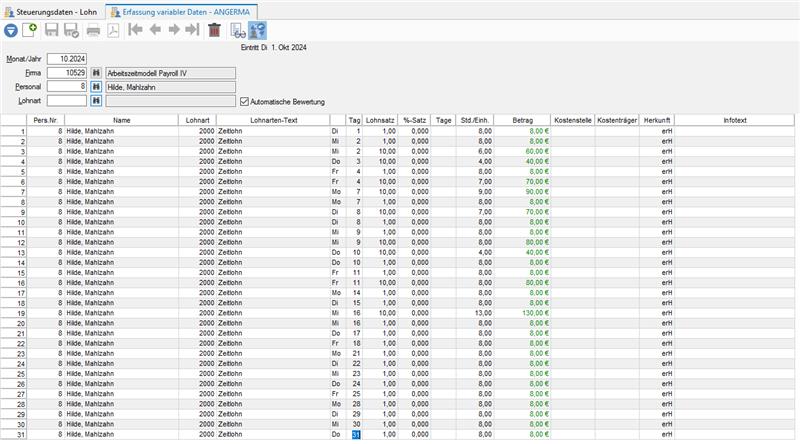This screenshot has height=444, width=800.
Task: Click the Personal number field
Action: coord(67,87)
